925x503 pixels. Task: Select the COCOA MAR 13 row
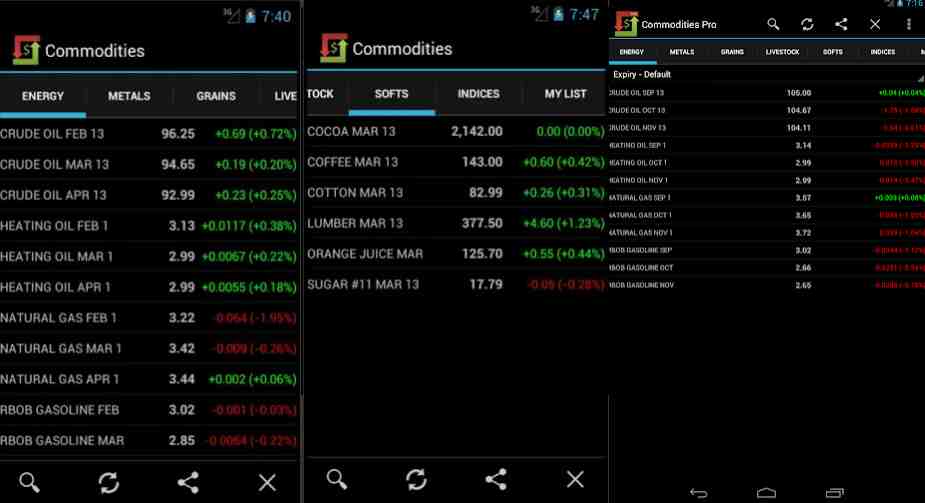(455, 131)
